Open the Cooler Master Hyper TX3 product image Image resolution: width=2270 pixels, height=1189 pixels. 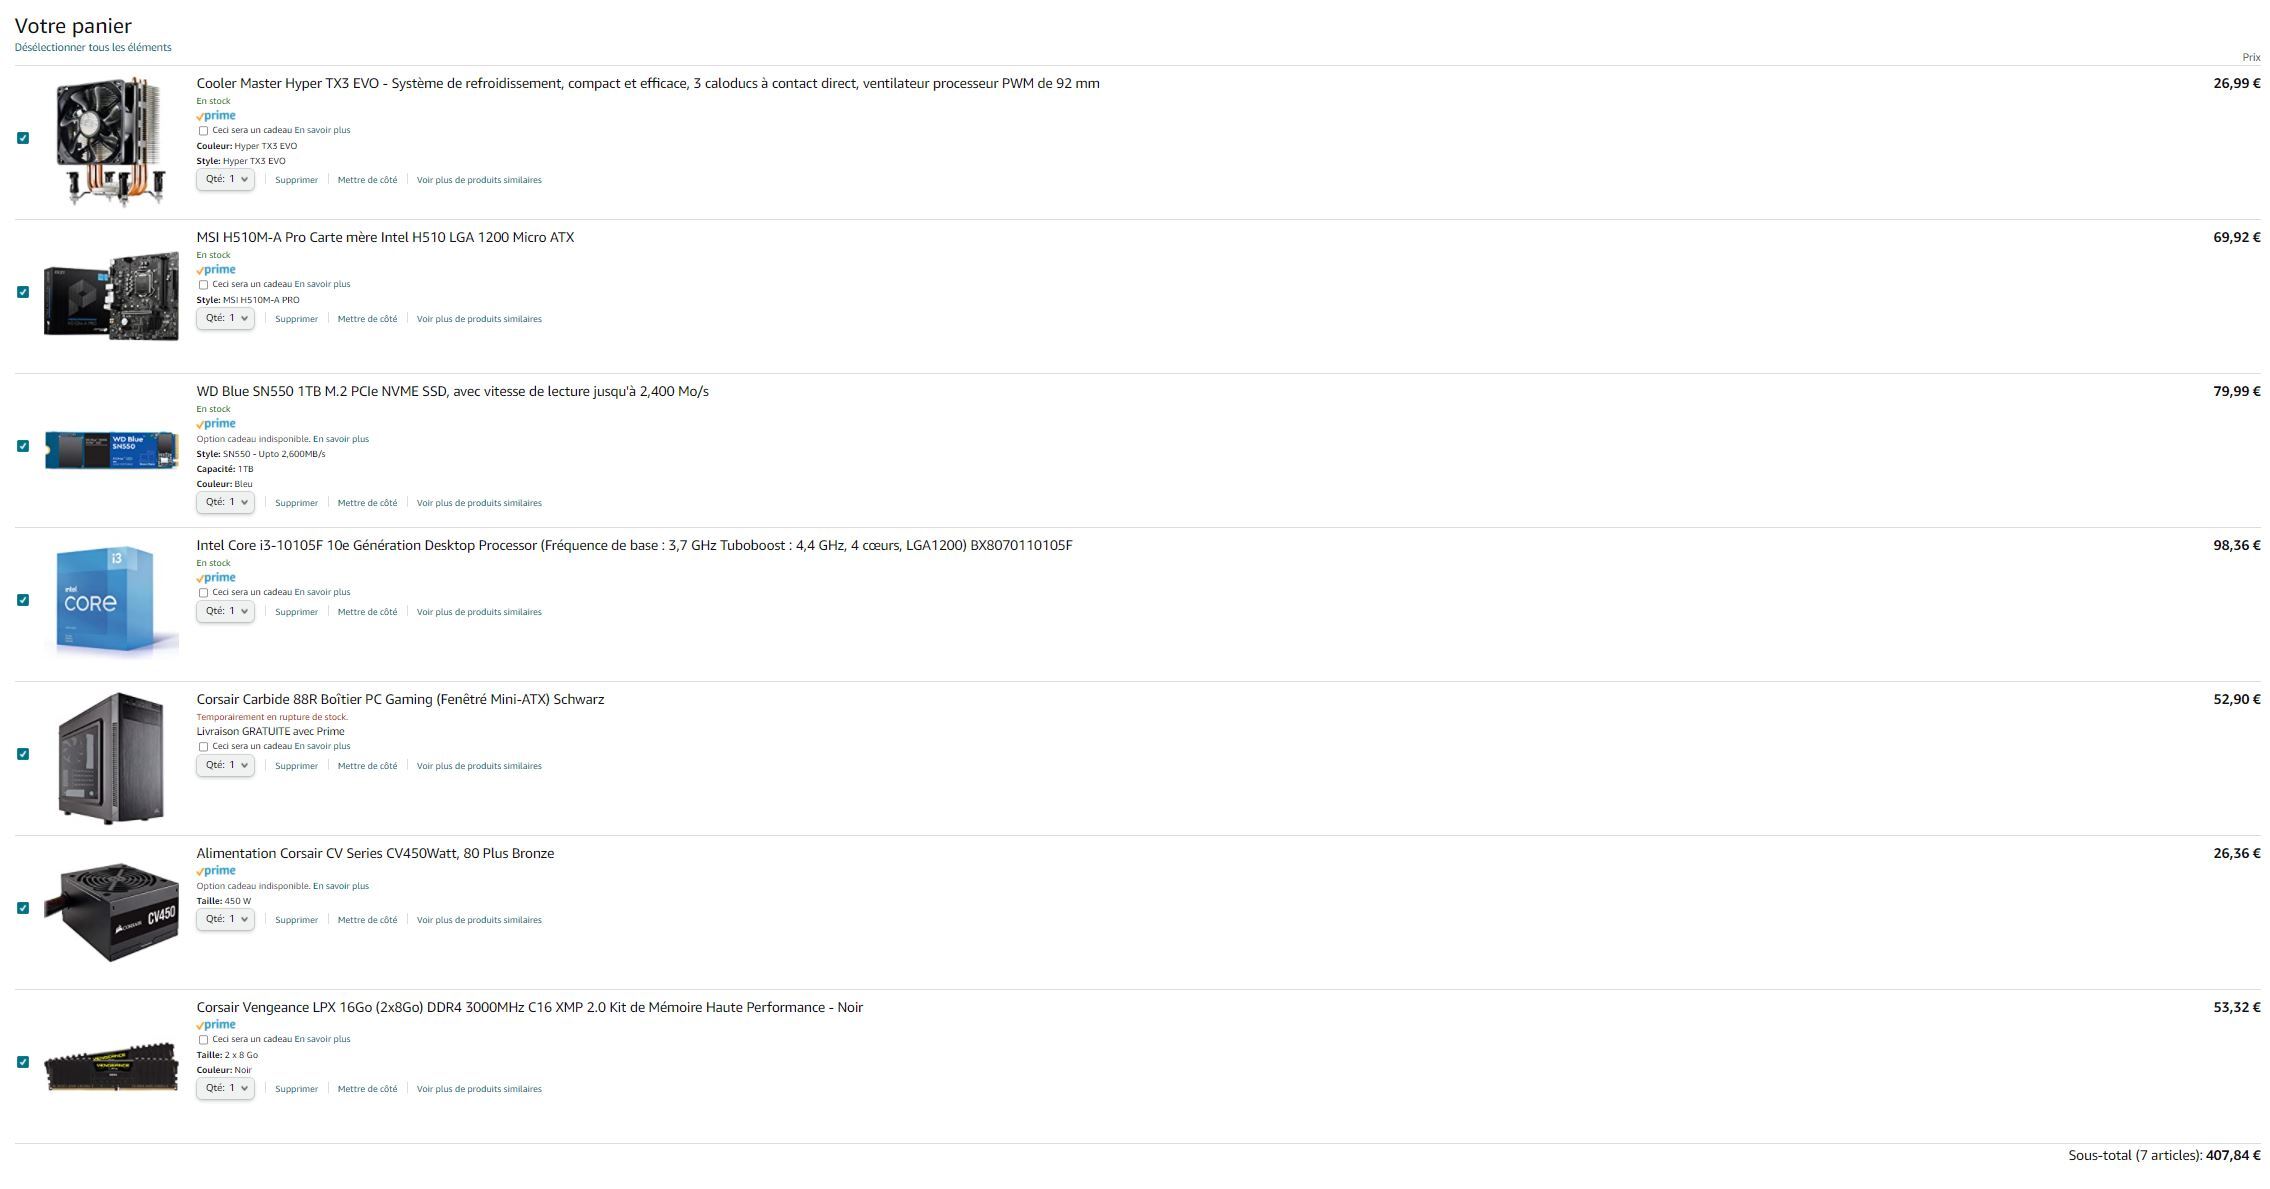pyautogui.click(x=110, y=141)
